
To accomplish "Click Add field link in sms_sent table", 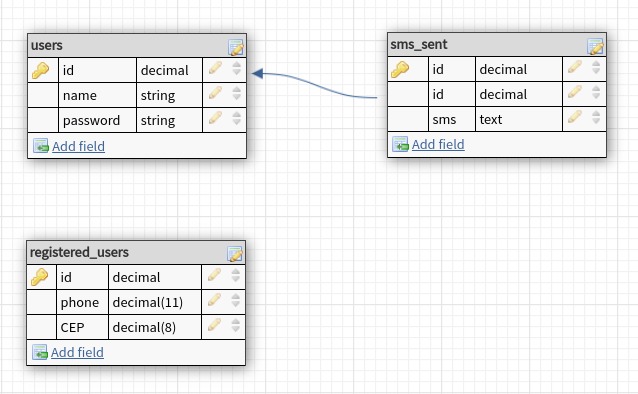I will point(438,144).
